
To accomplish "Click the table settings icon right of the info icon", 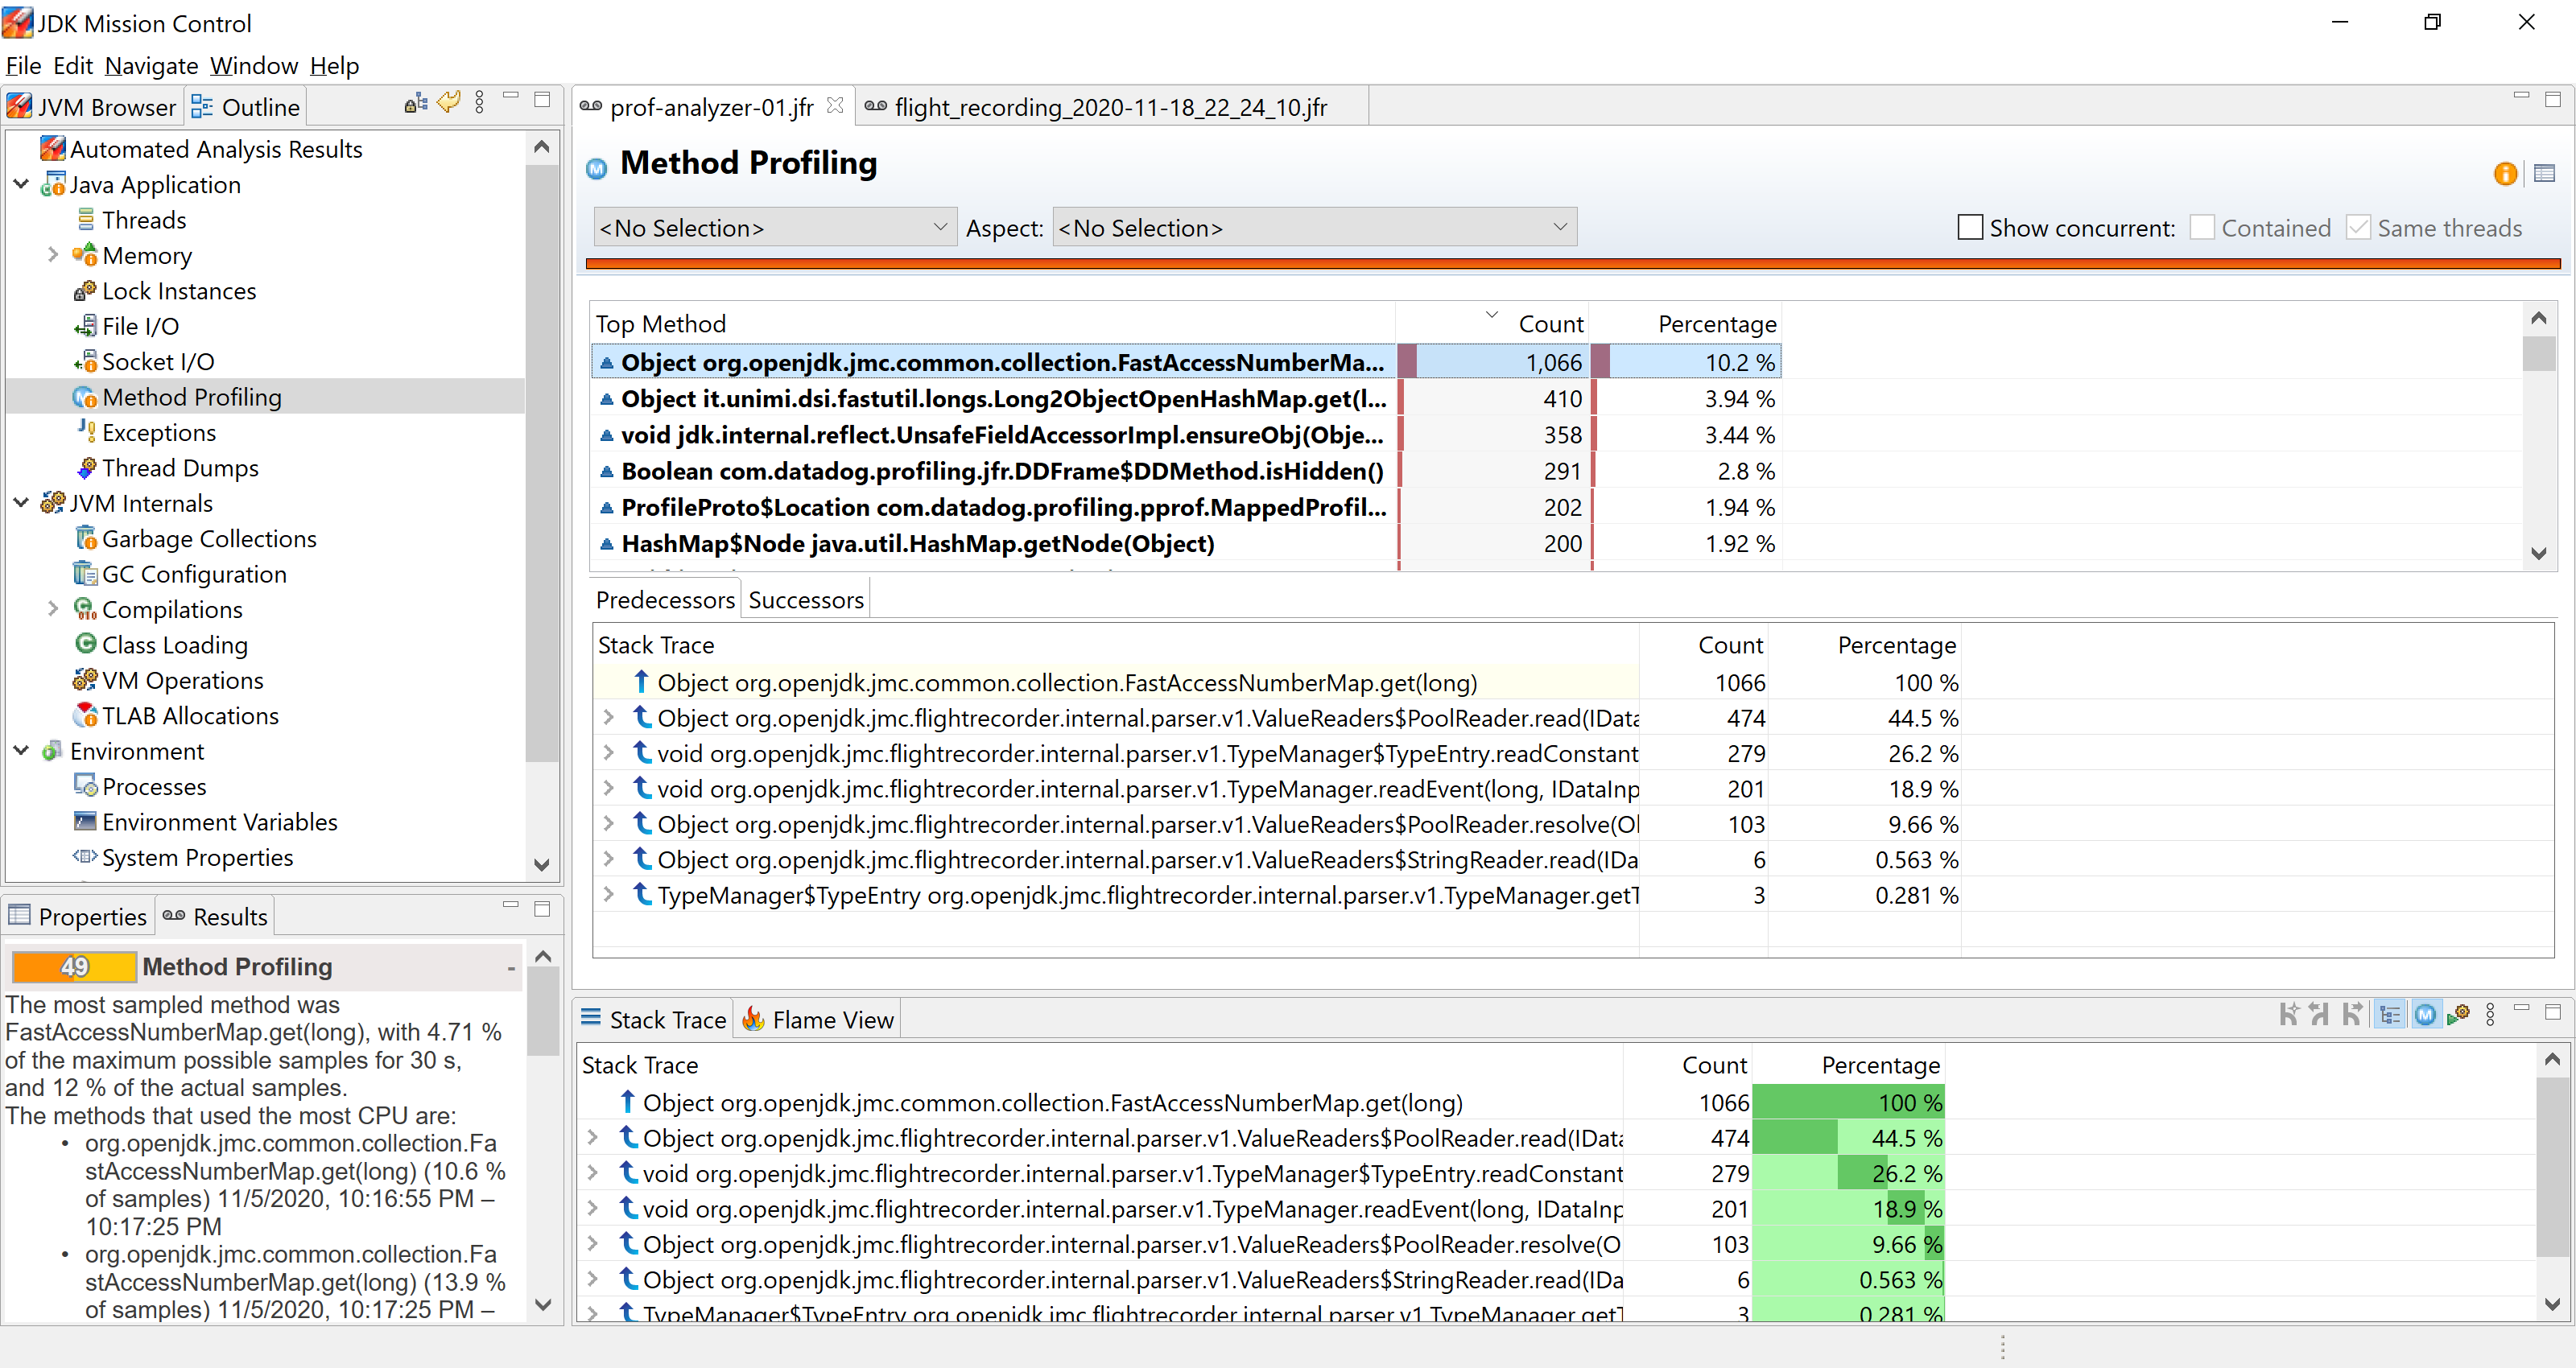I will point(2545,174).
